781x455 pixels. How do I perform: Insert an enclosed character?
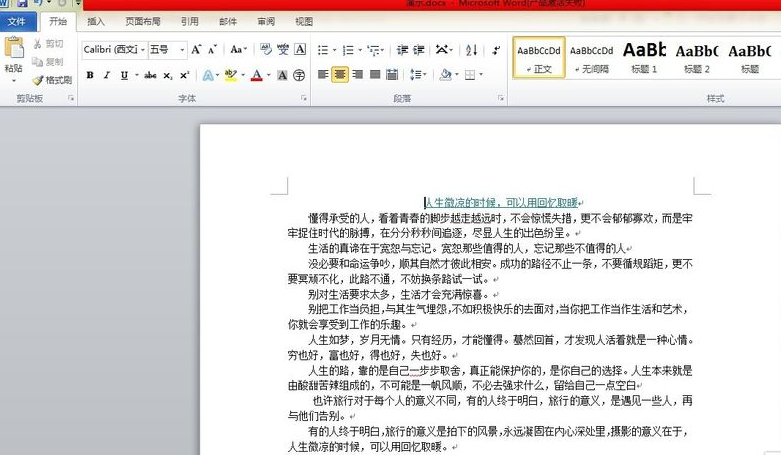point(299,75)
